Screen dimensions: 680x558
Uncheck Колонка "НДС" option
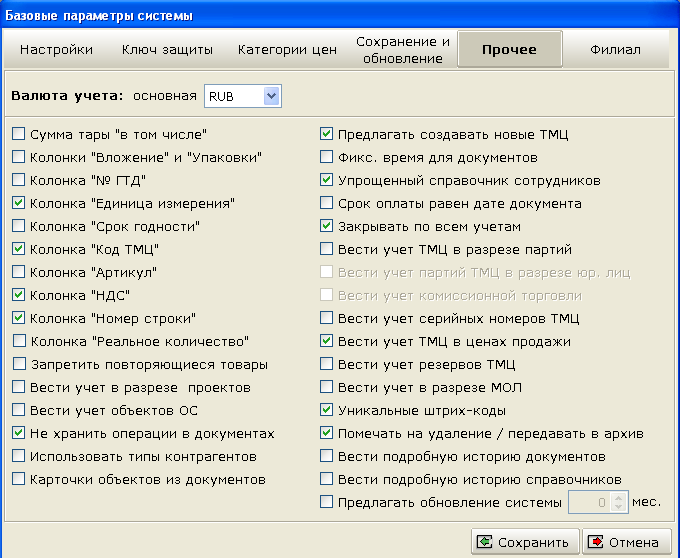(18, 295)
